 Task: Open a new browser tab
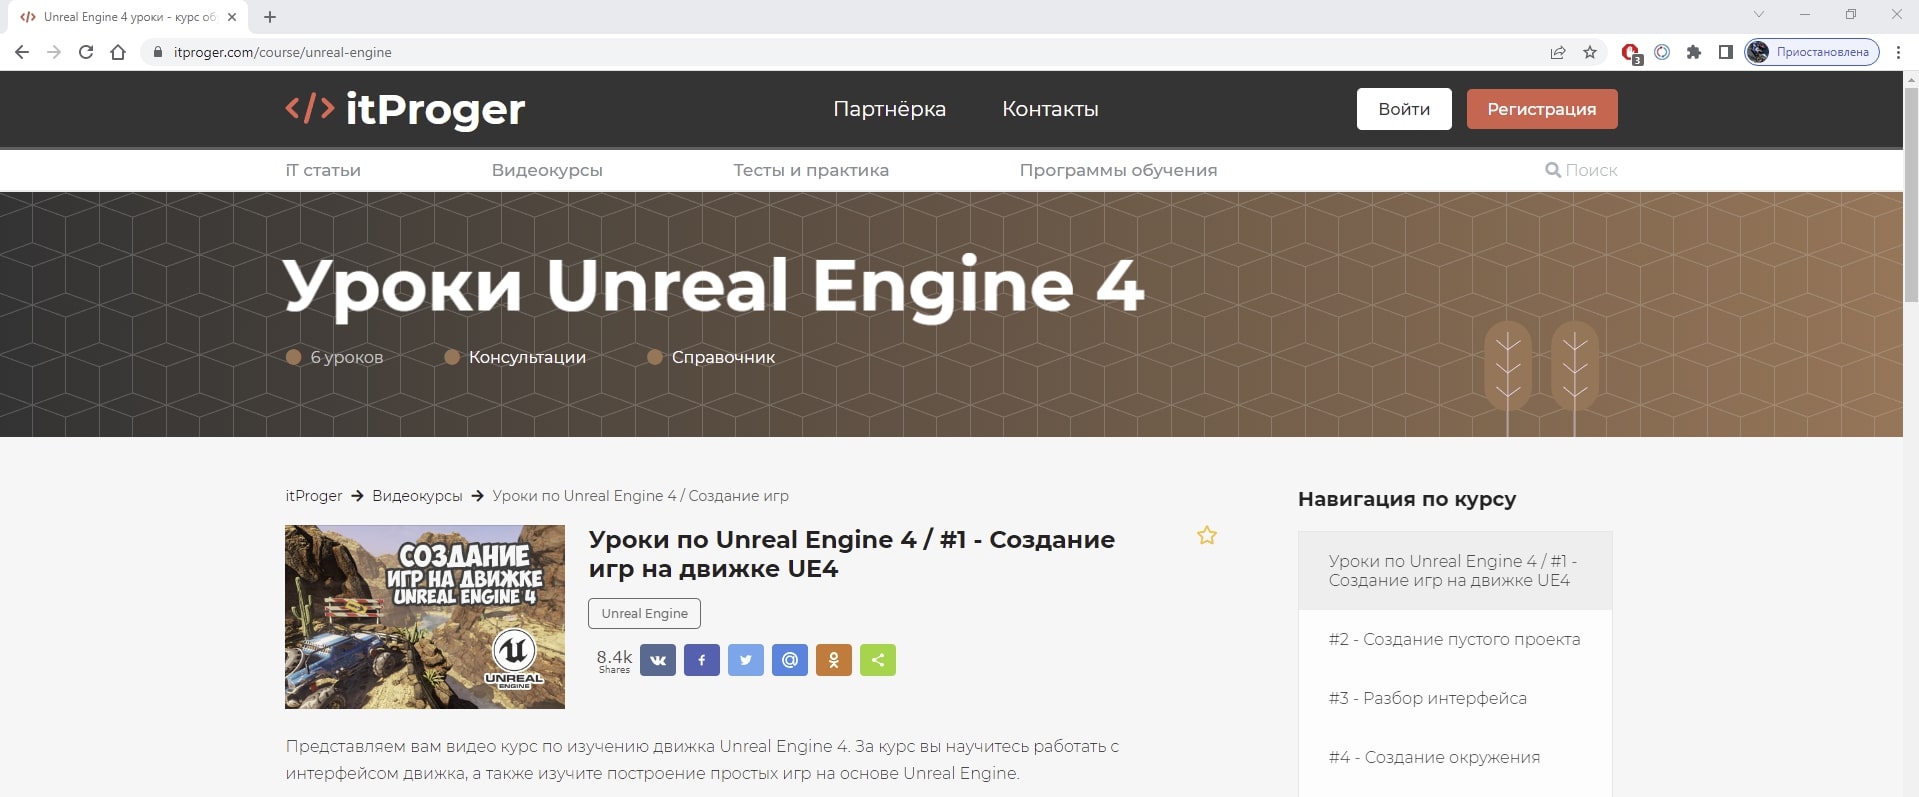(x=270, y=17)
